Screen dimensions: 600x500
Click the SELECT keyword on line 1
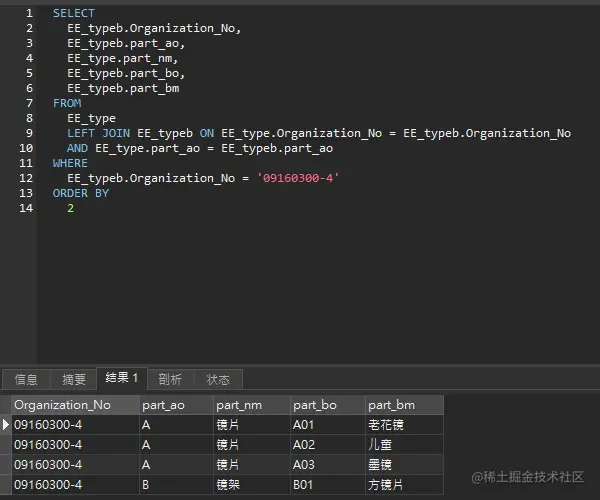[x=73, y=13]
